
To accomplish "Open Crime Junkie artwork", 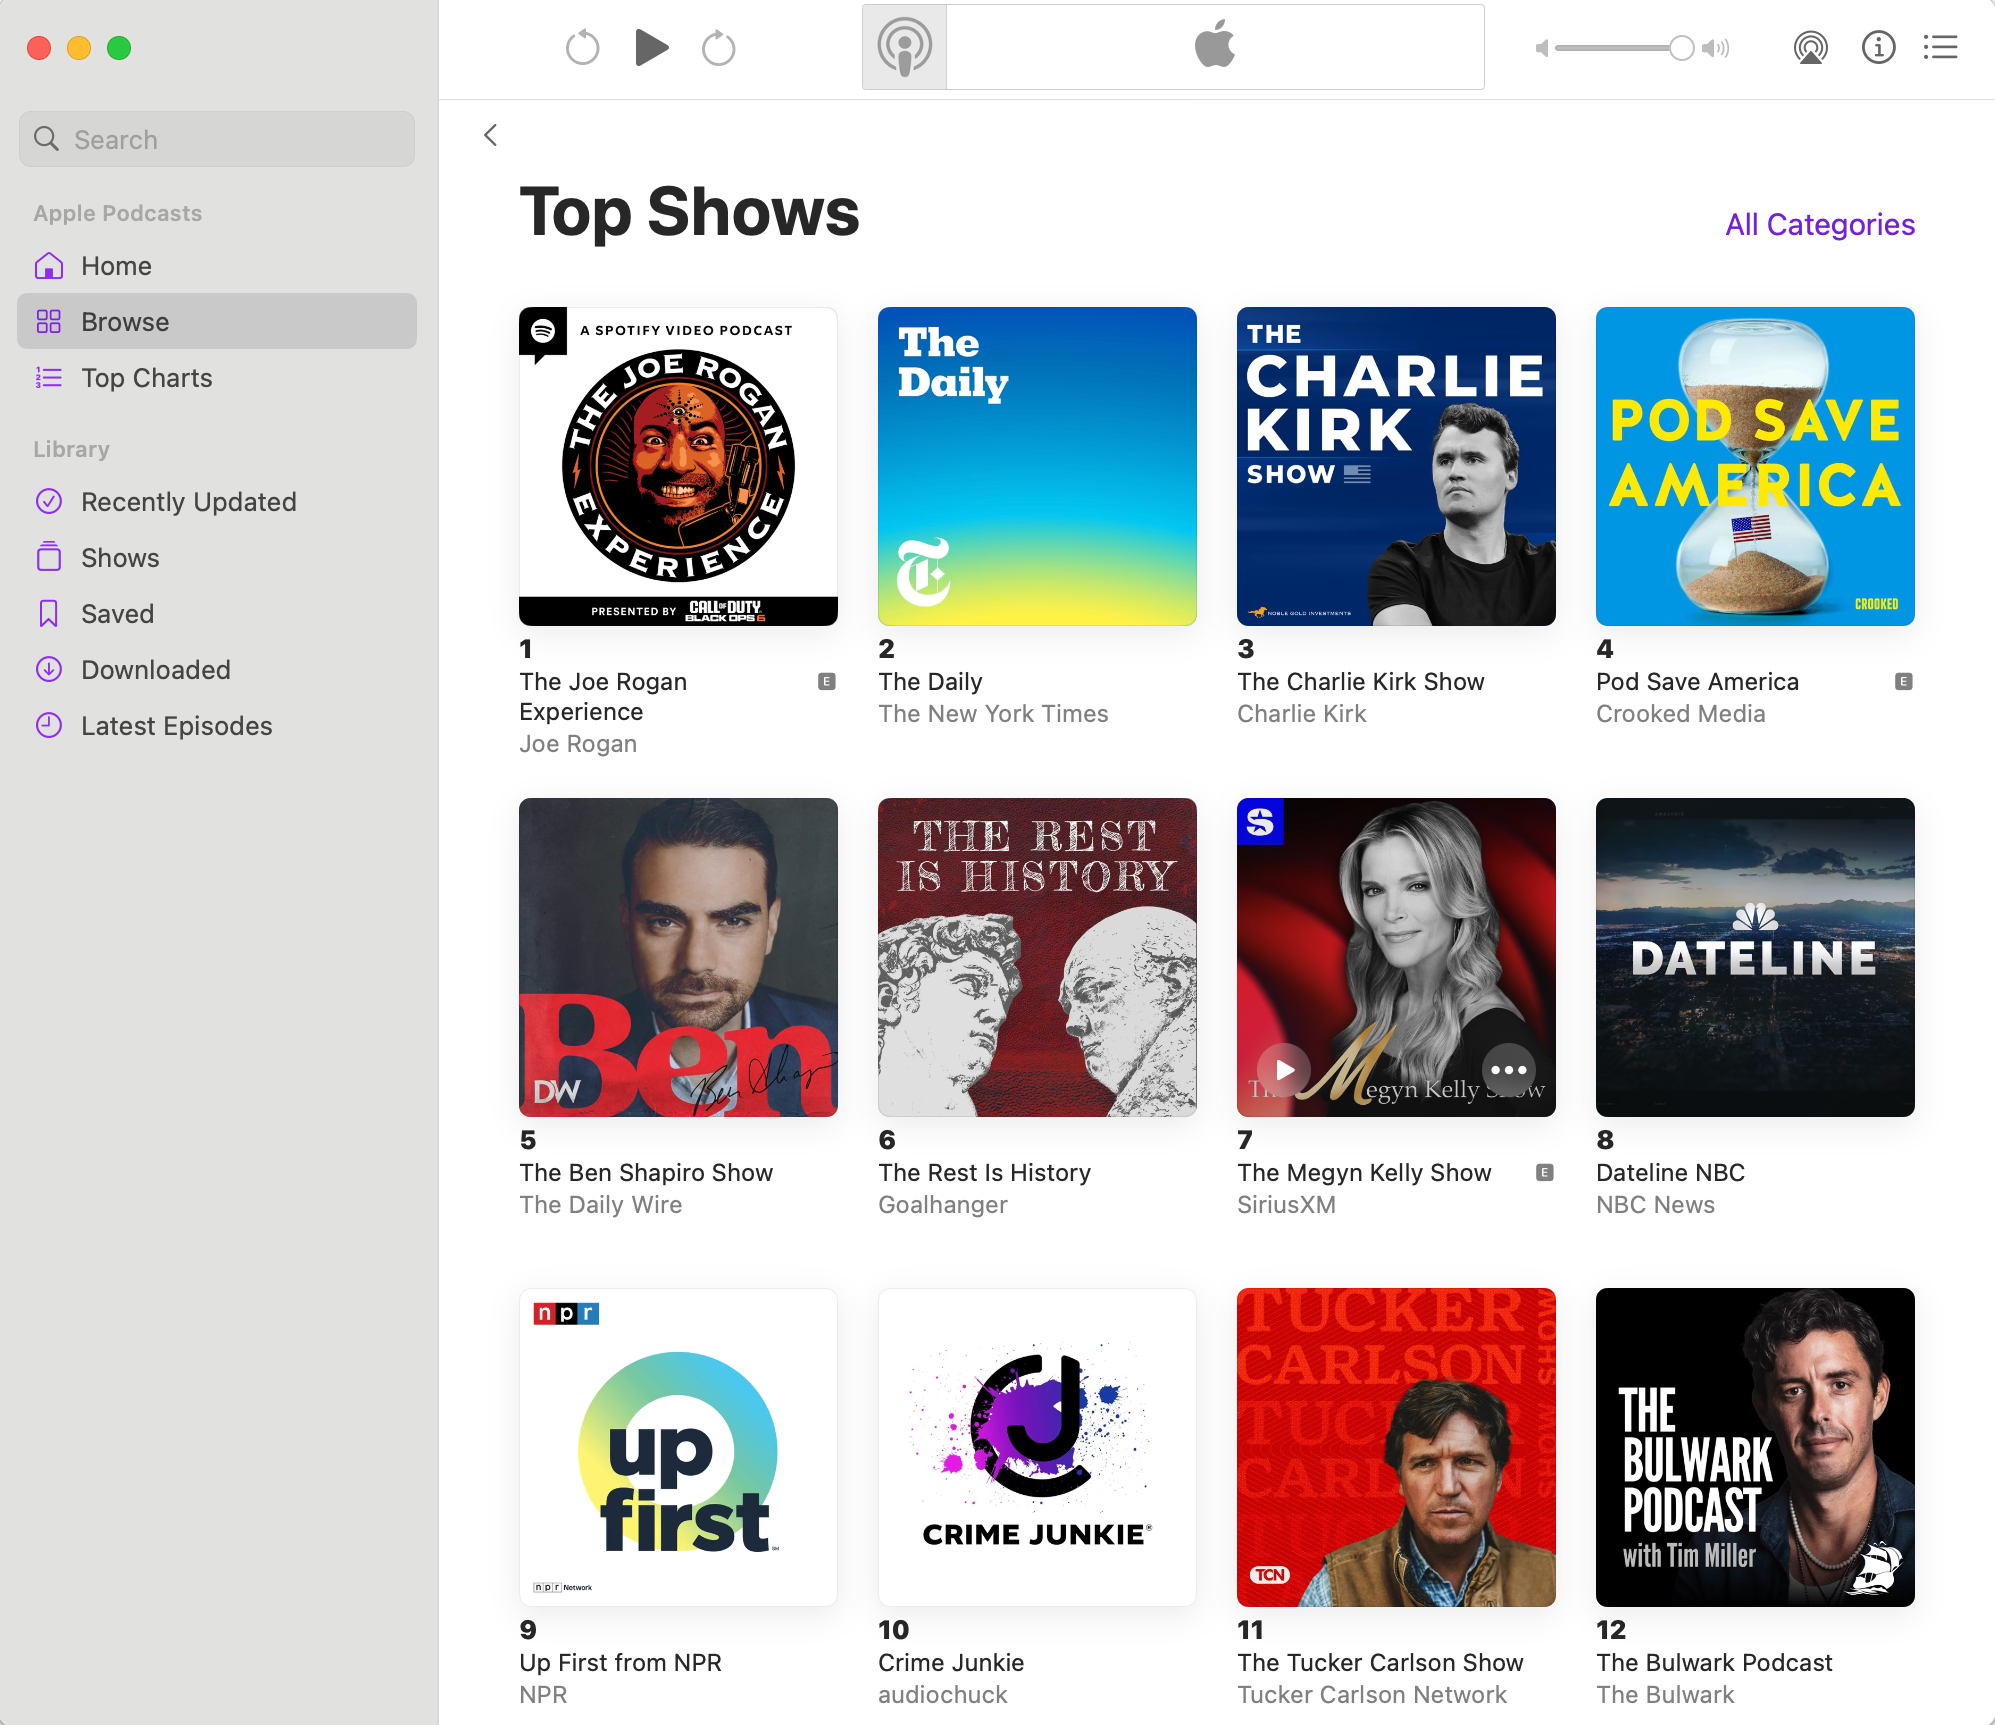I will [x=1037, y=1447].
